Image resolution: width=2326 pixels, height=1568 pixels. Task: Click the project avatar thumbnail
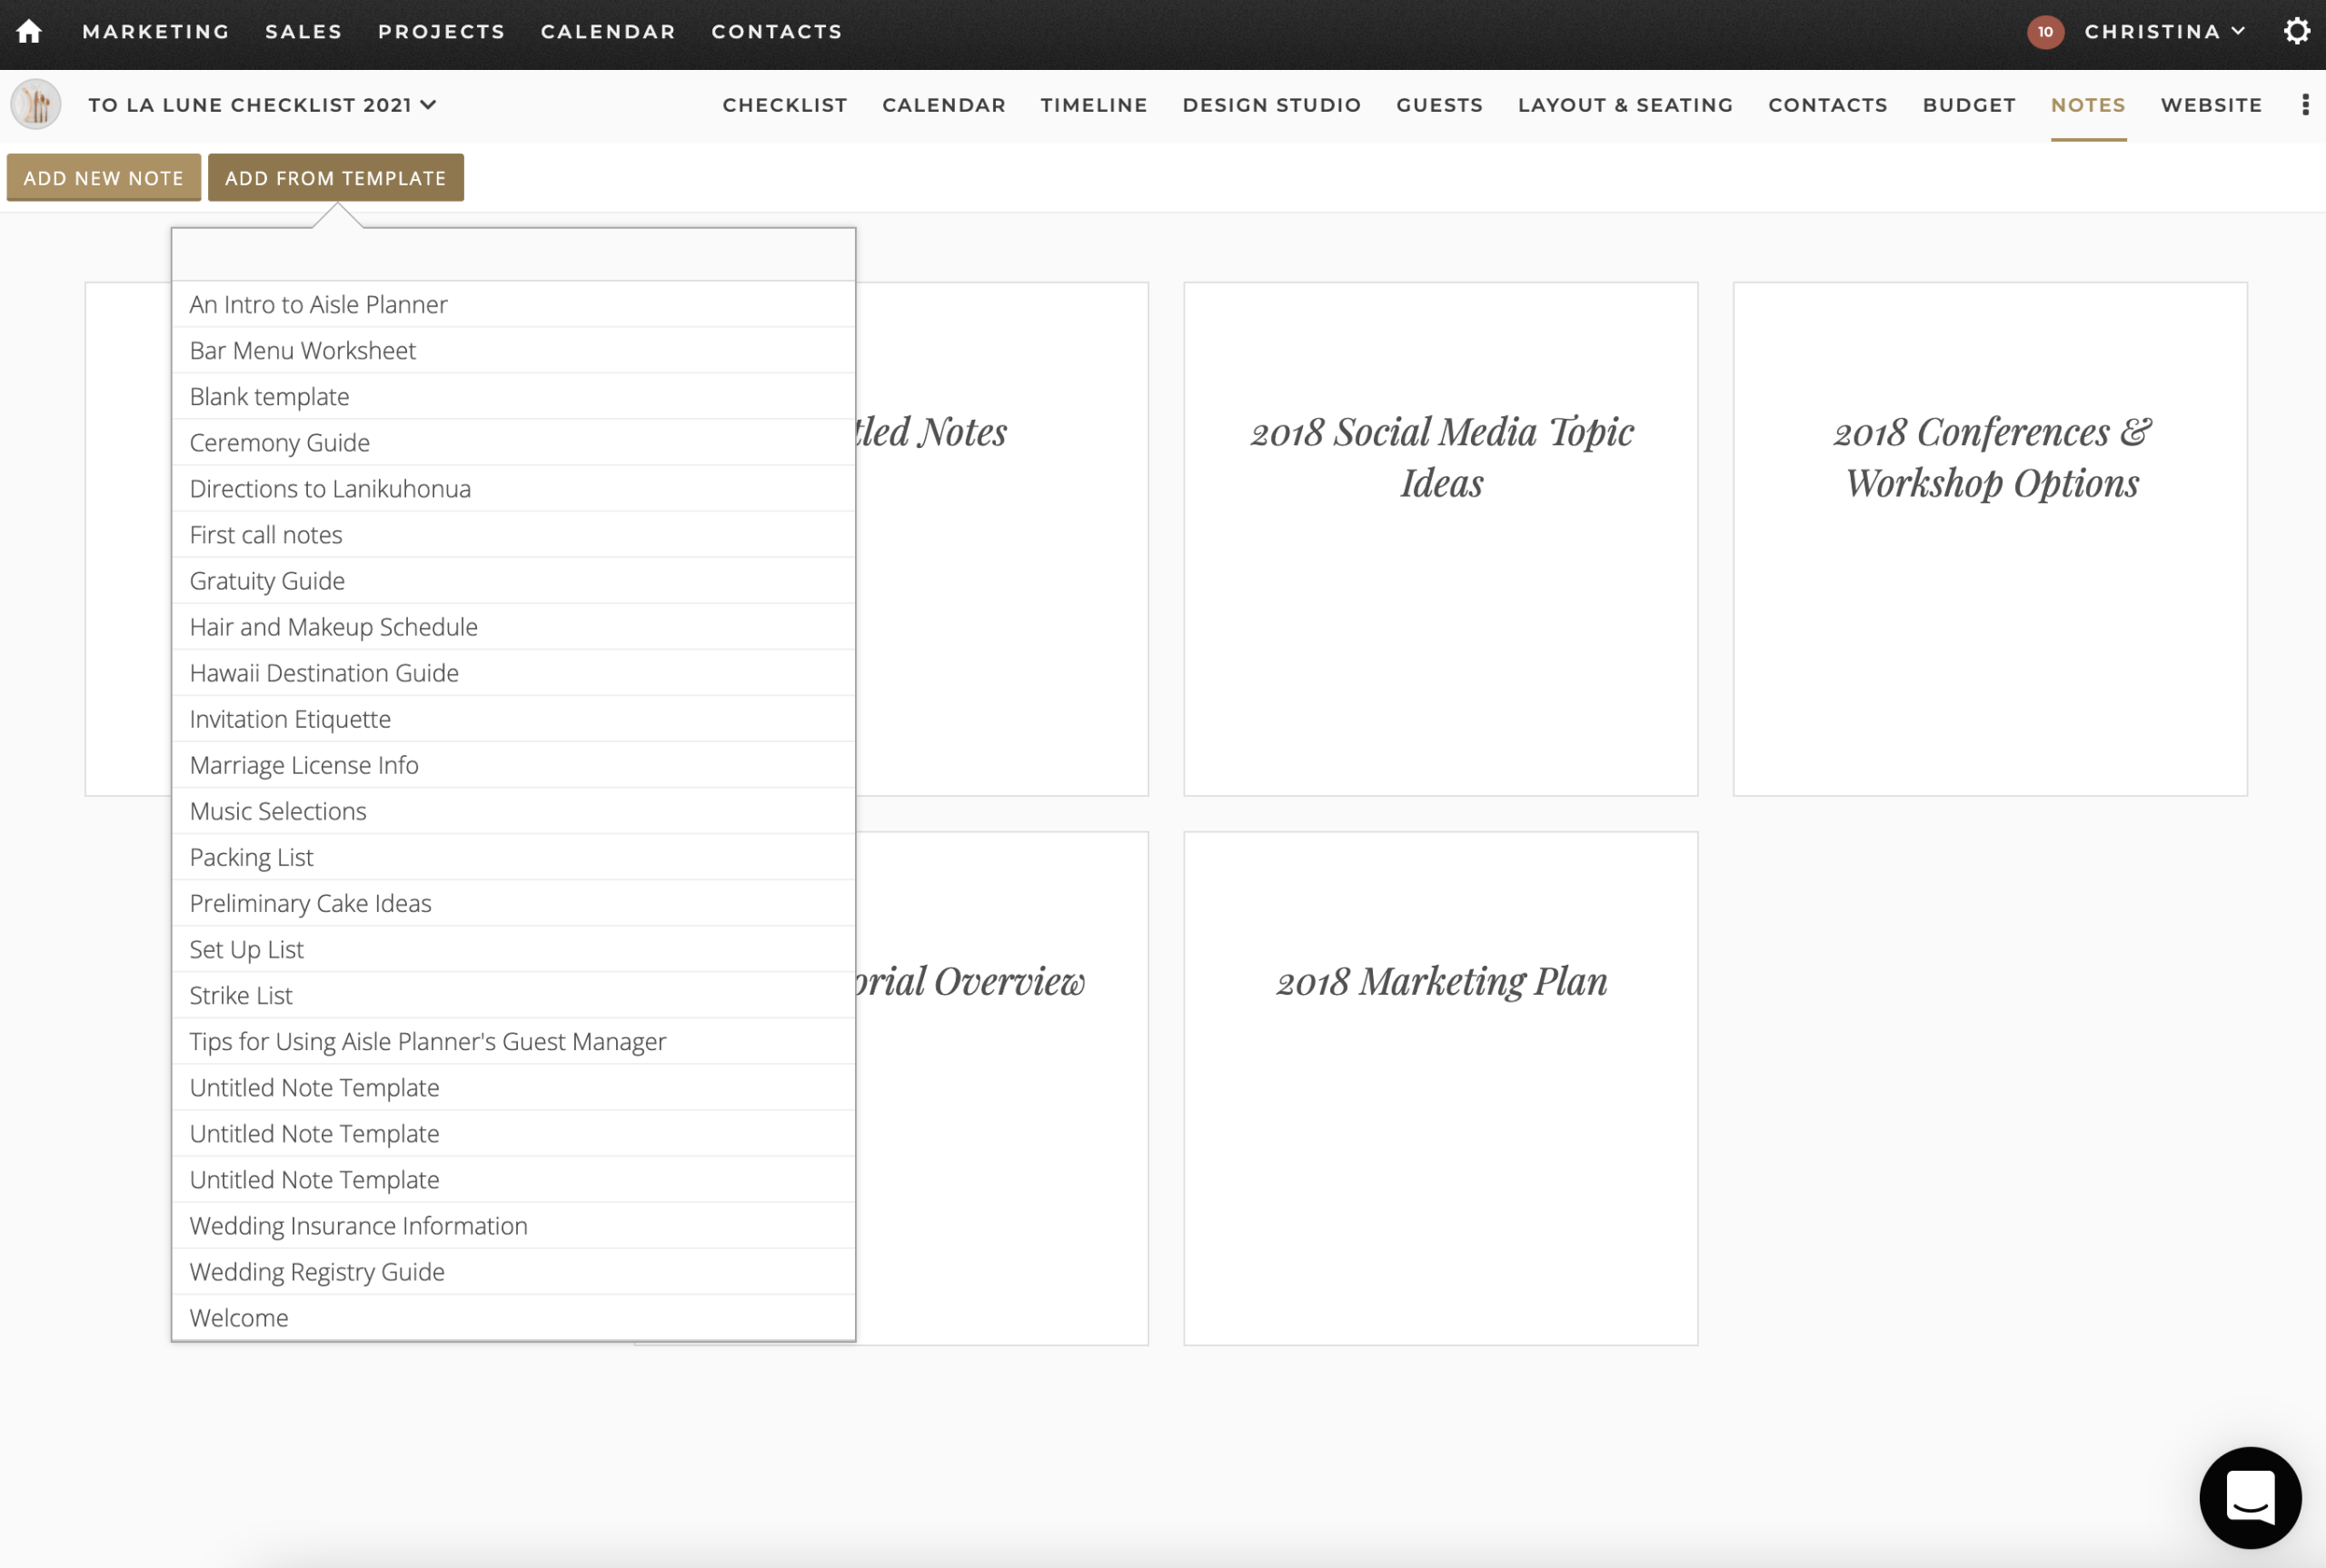click(36, 105)
